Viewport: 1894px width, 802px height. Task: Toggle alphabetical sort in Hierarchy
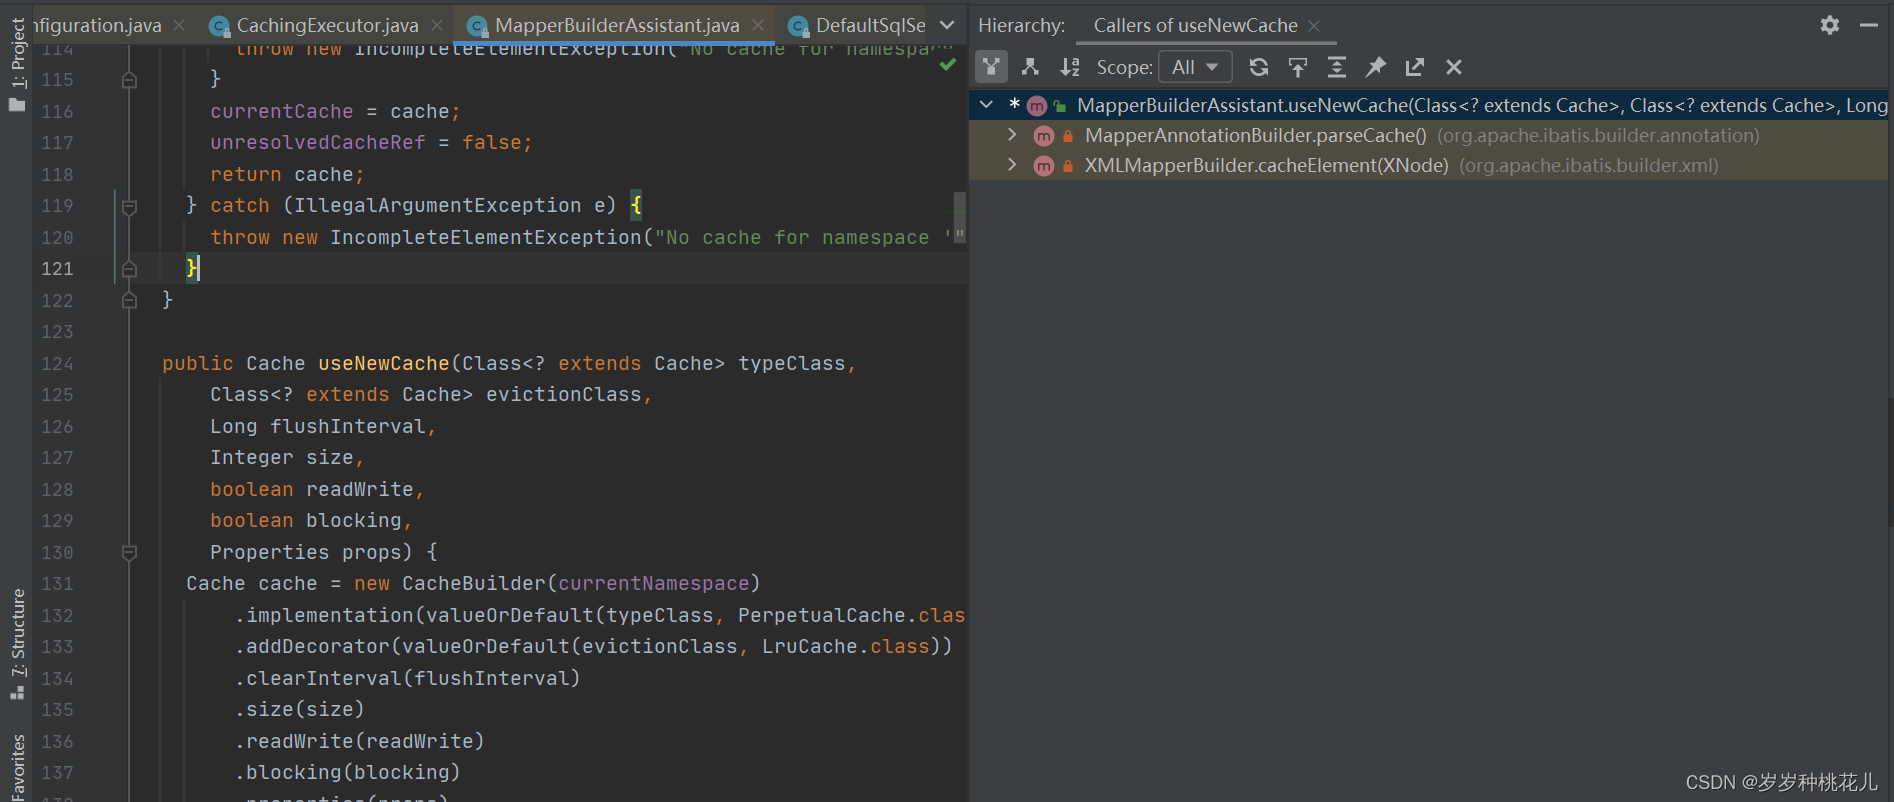(1070, 67)
